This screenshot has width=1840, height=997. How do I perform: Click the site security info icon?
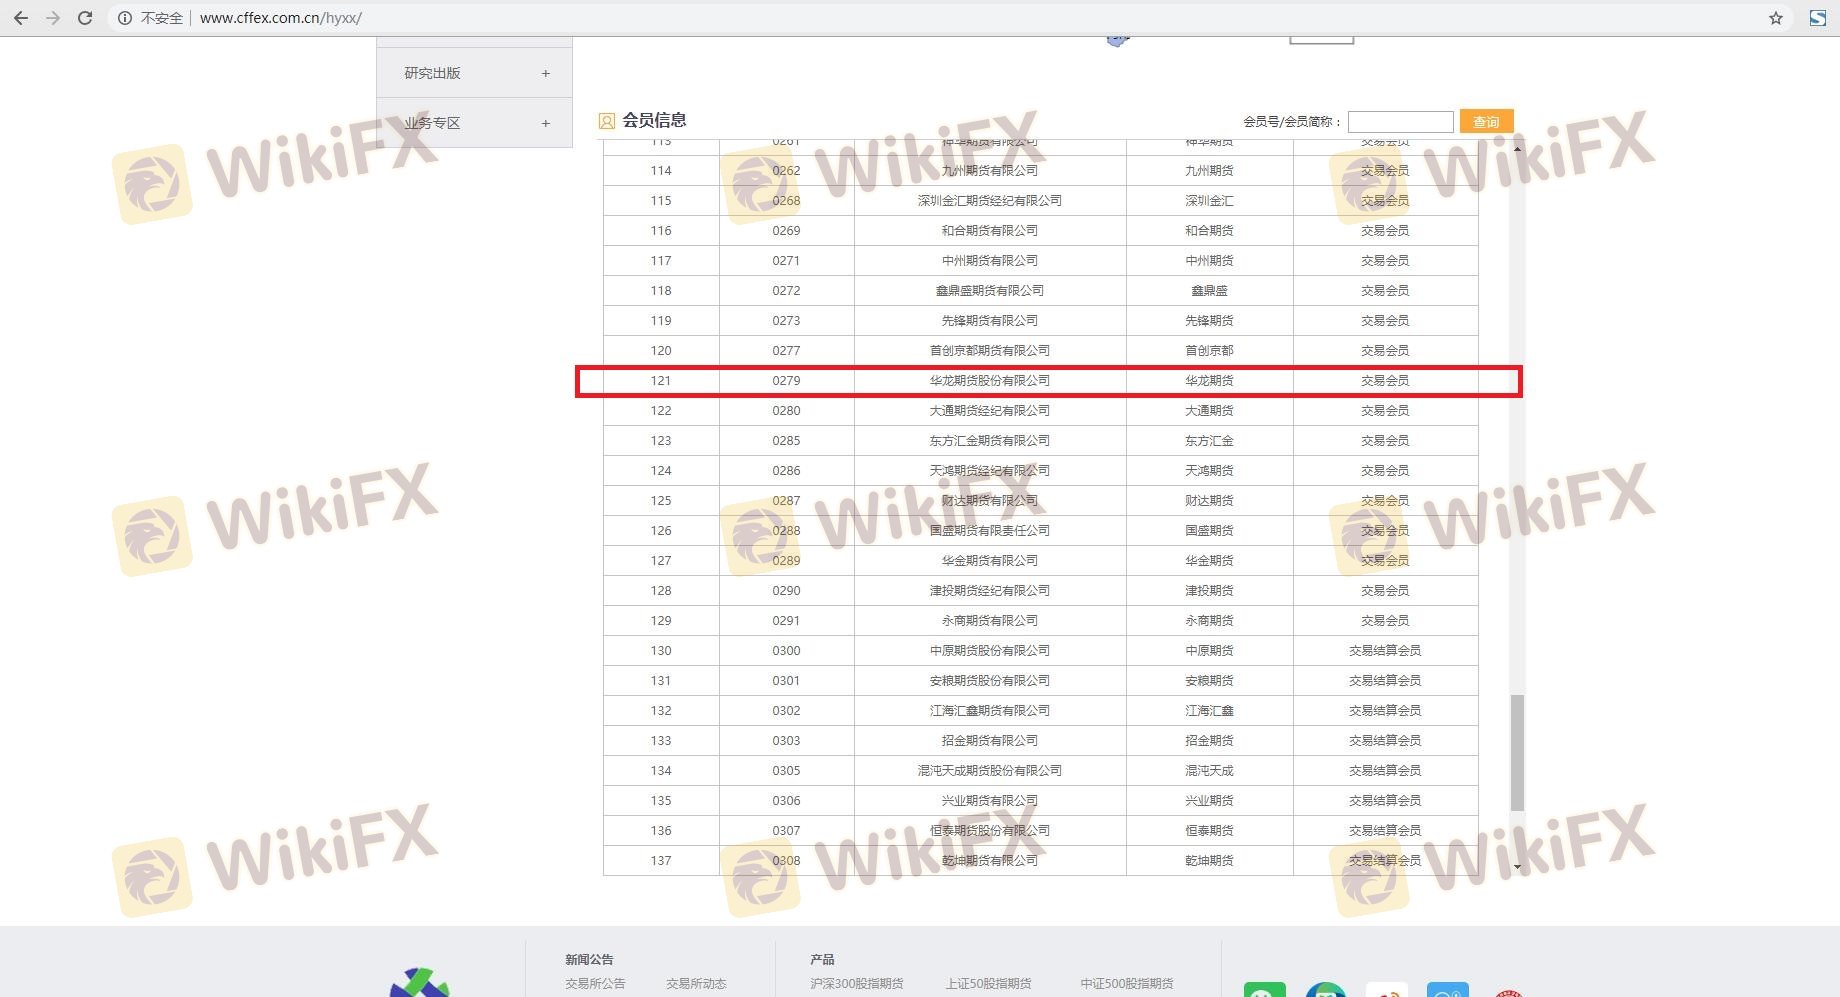tap(125, 18)
